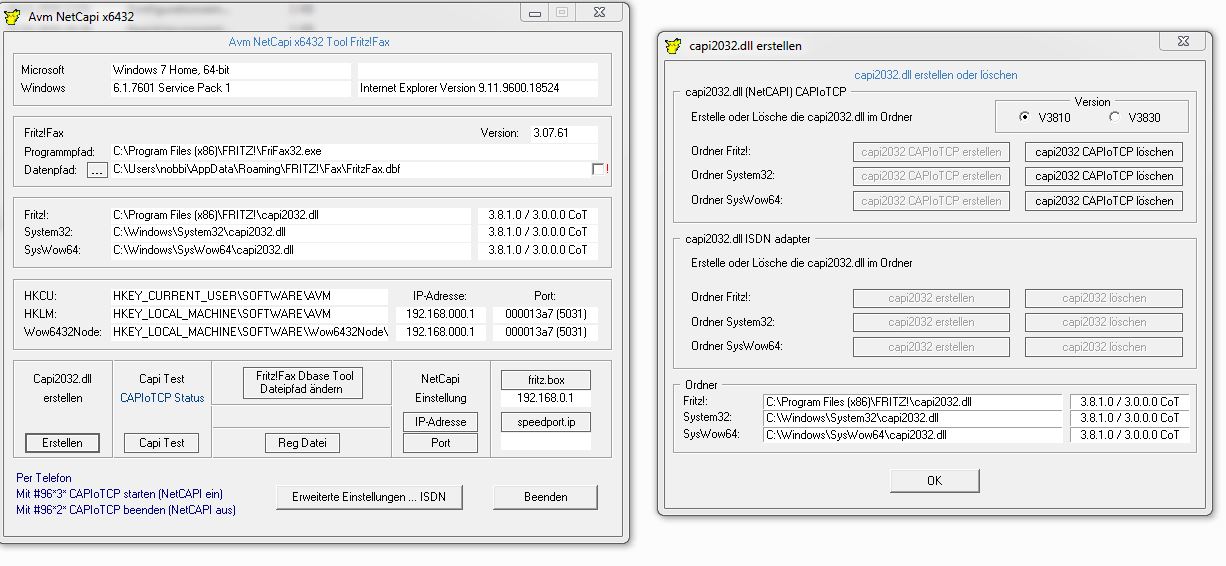The image size is (1226, 566).
Task: Click the Reg Datei button
Action: [303, 442]
